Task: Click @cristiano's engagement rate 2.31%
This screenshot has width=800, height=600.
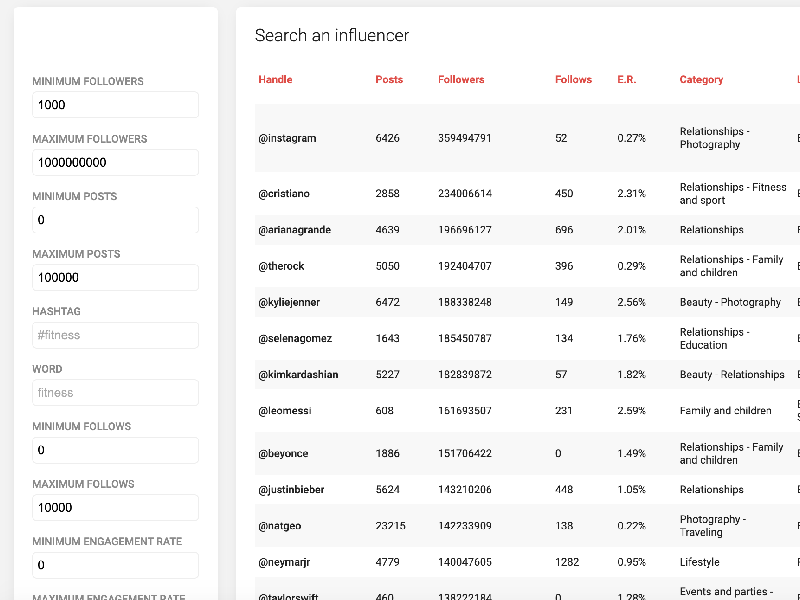Action: click(x=631, y=194)
